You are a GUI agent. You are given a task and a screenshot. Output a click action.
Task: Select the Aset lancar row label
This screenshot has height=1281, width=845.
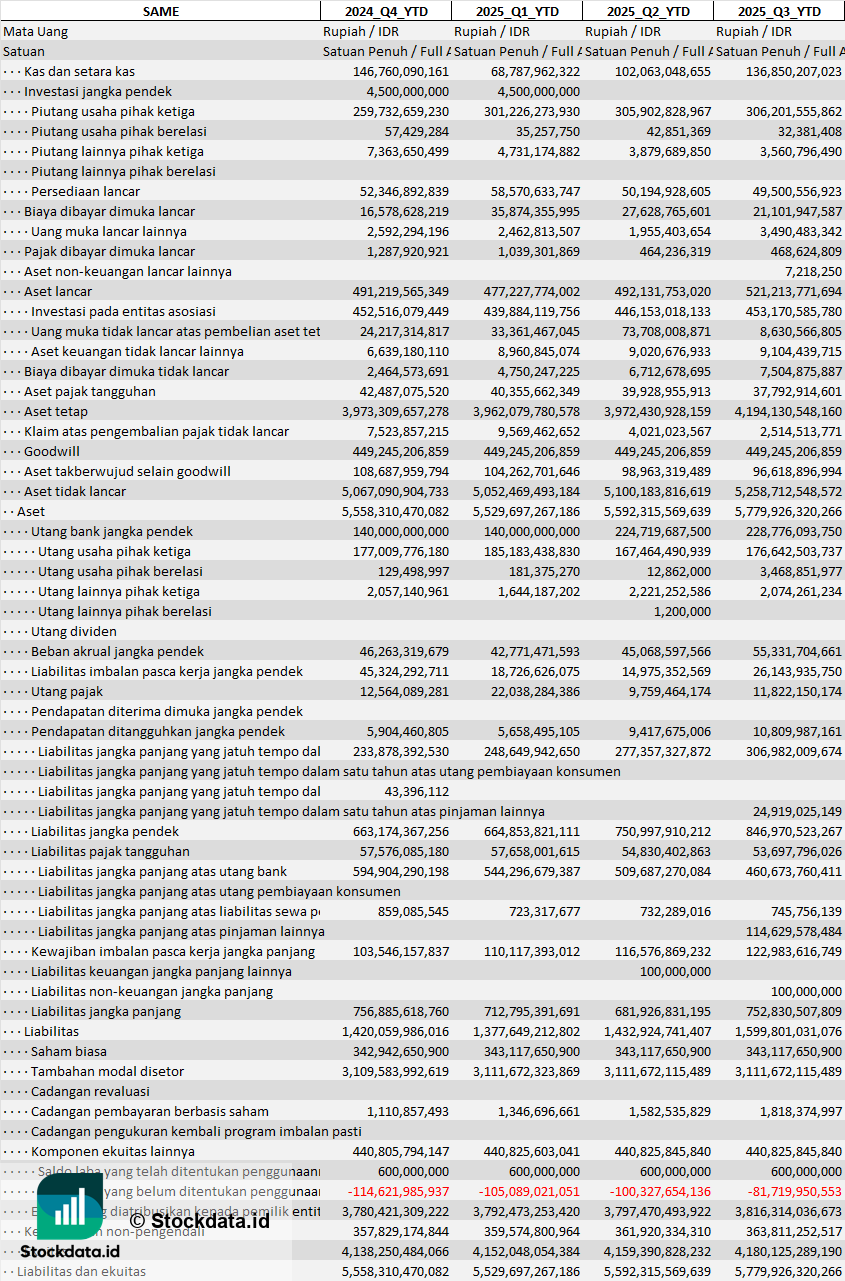click(58, 291)
